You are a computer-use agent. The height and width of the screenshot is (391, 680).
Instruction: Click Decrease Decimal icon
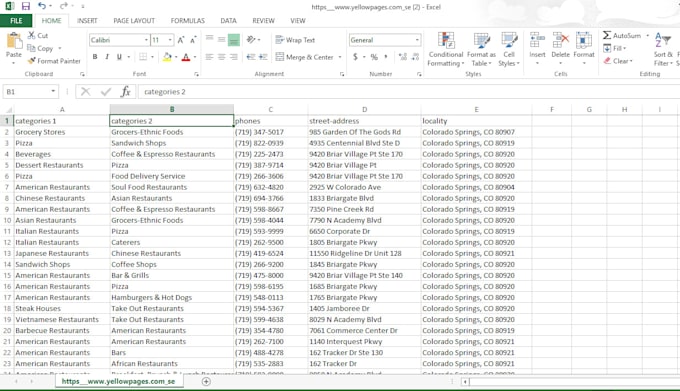click(415, 57)
